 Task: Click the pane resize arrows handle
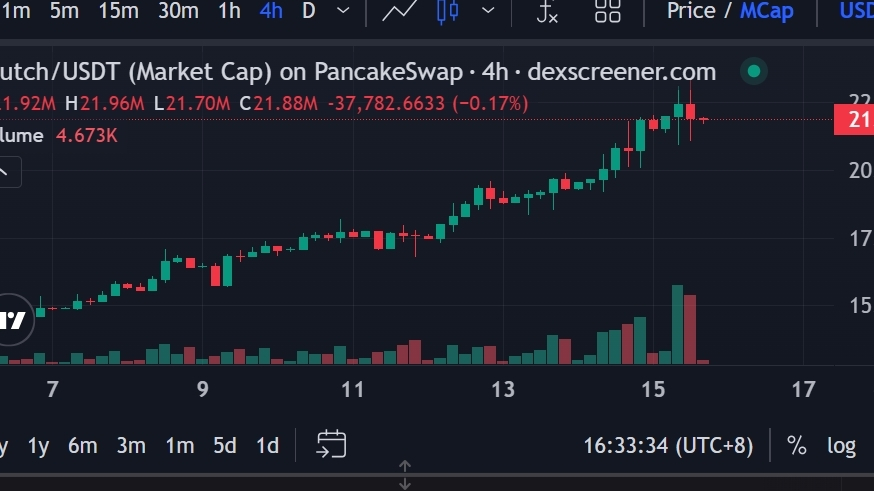[x=405, y=475]
